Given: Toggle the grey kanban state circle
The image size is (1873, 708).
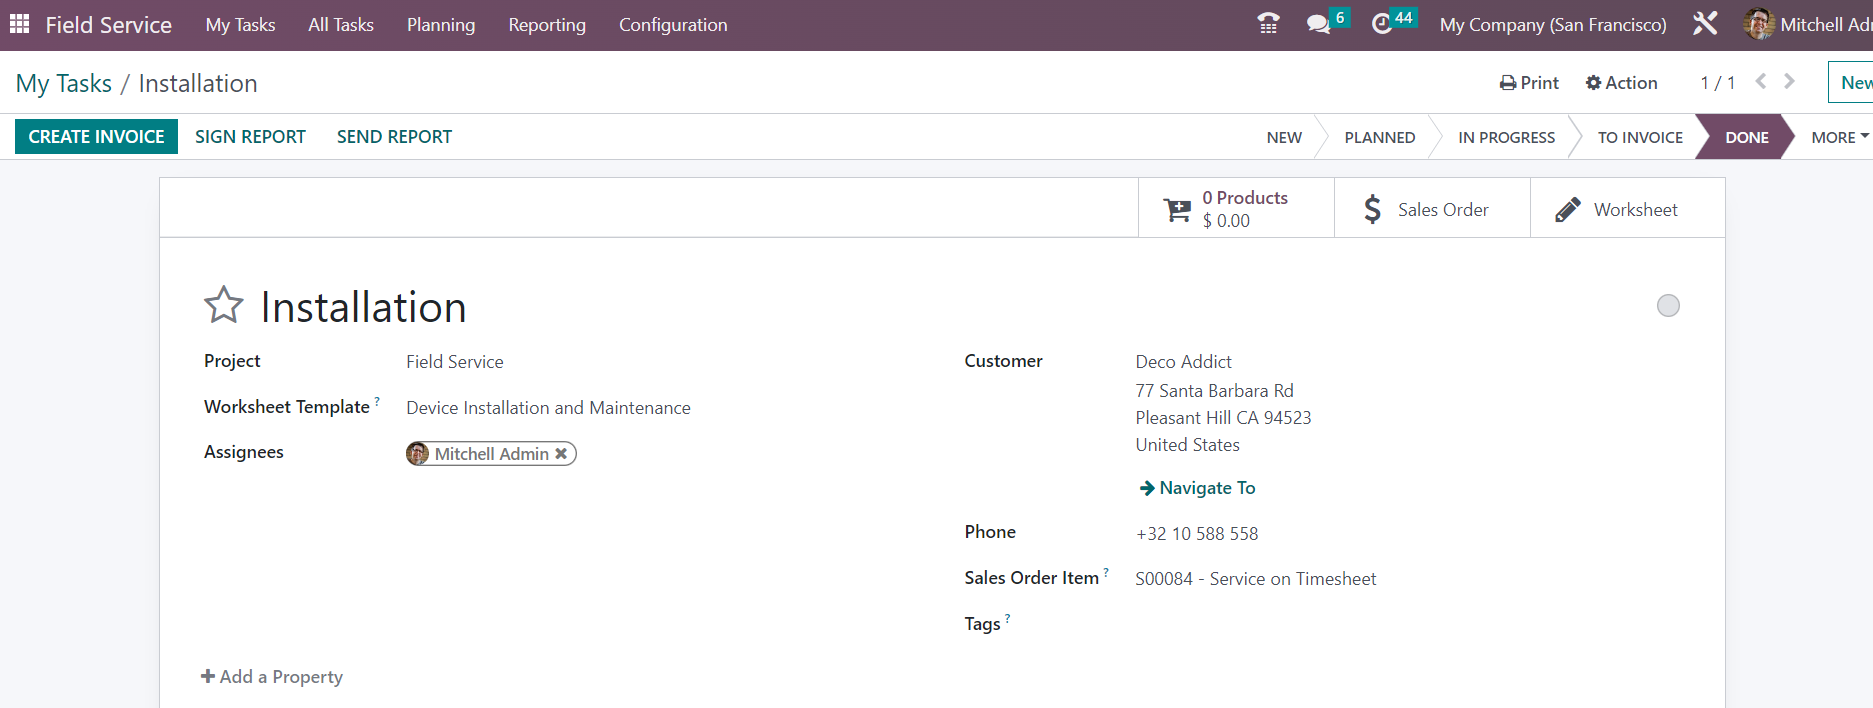Looking at the screenshot, I should 1668,306.
